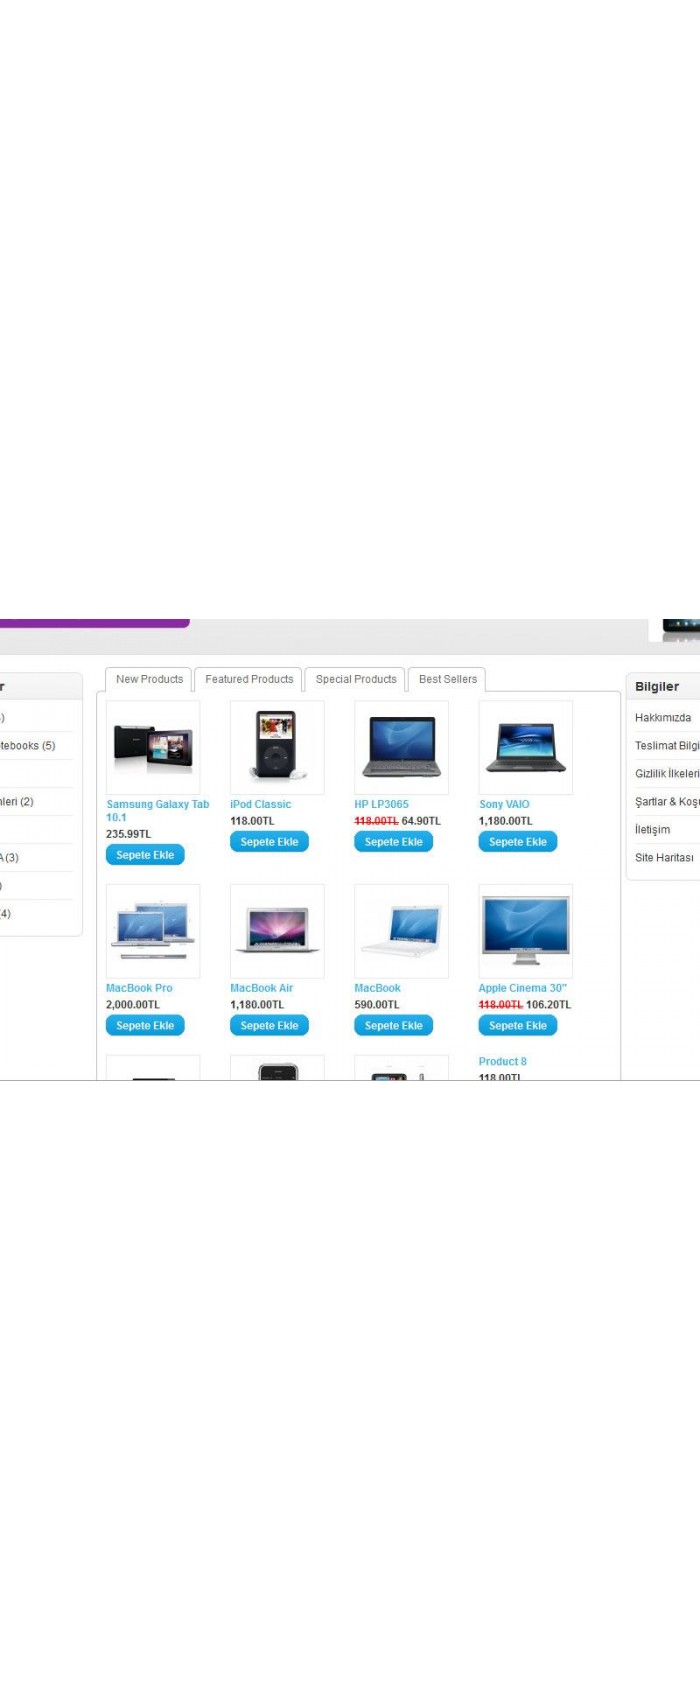Add Samsung Galaxy Tab to cart
This screenshot has height=1700, width=700.
coord(145,855)
